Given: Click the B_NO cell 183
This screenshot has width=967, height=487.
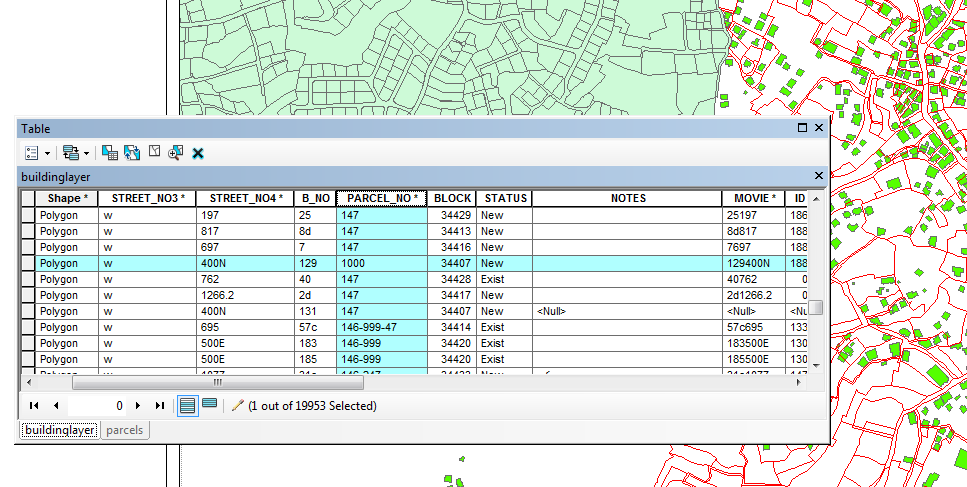Looking at the screenshot, I should tap(316, 343).
